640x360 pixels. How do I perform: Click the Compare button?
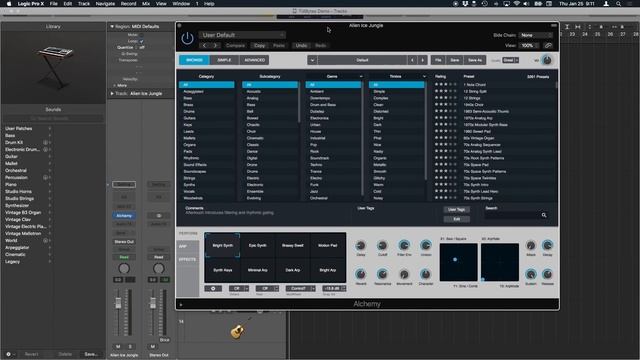tap(236, 46)
